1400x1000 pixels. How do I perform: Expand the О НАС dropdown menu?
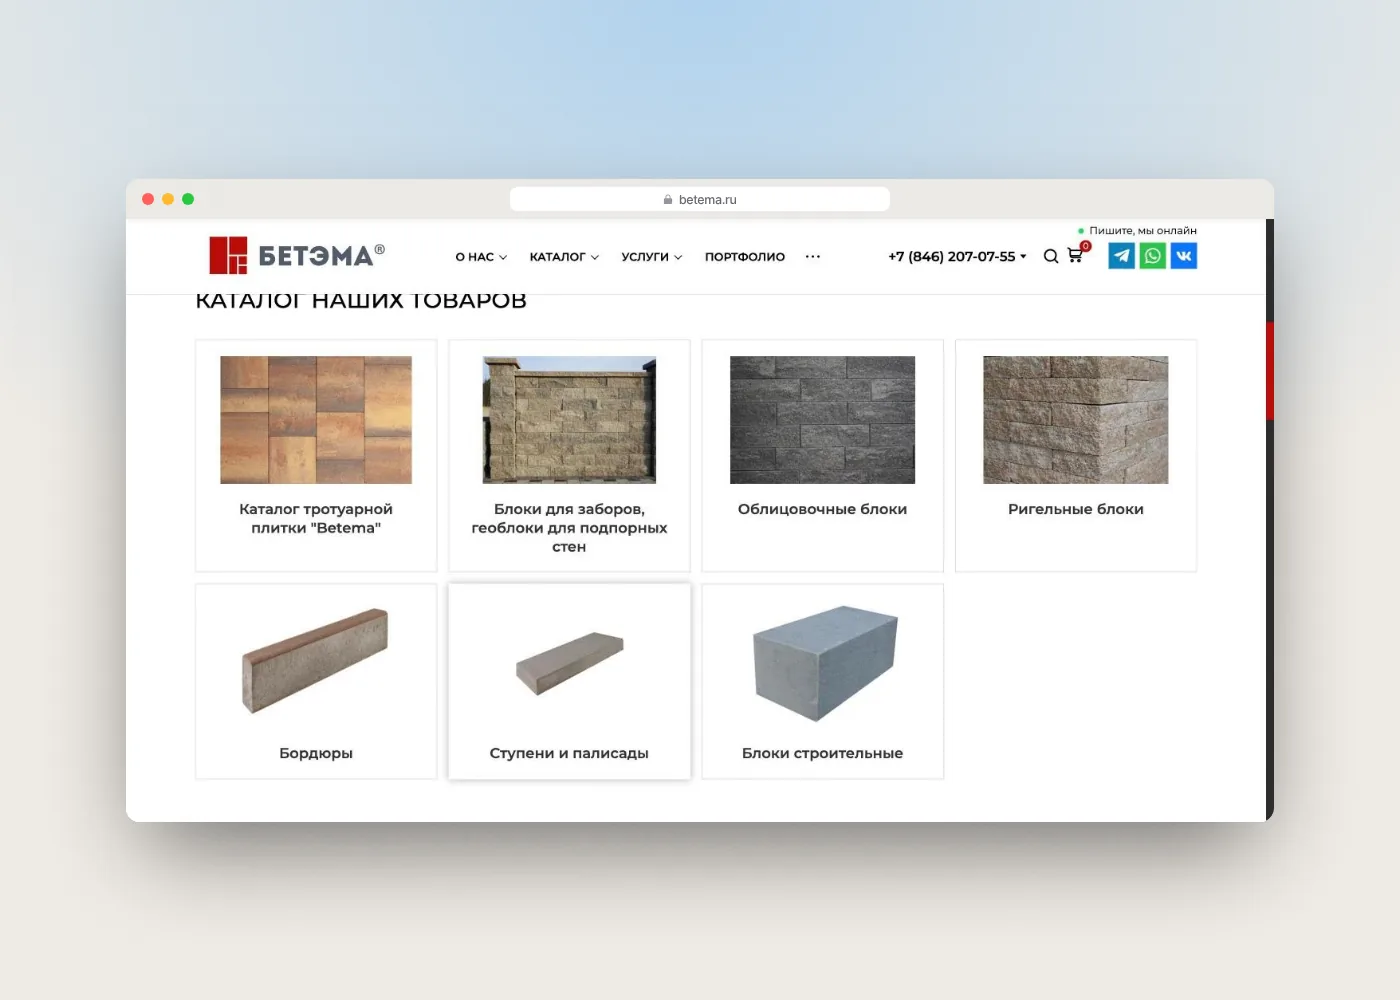(481, 257)
